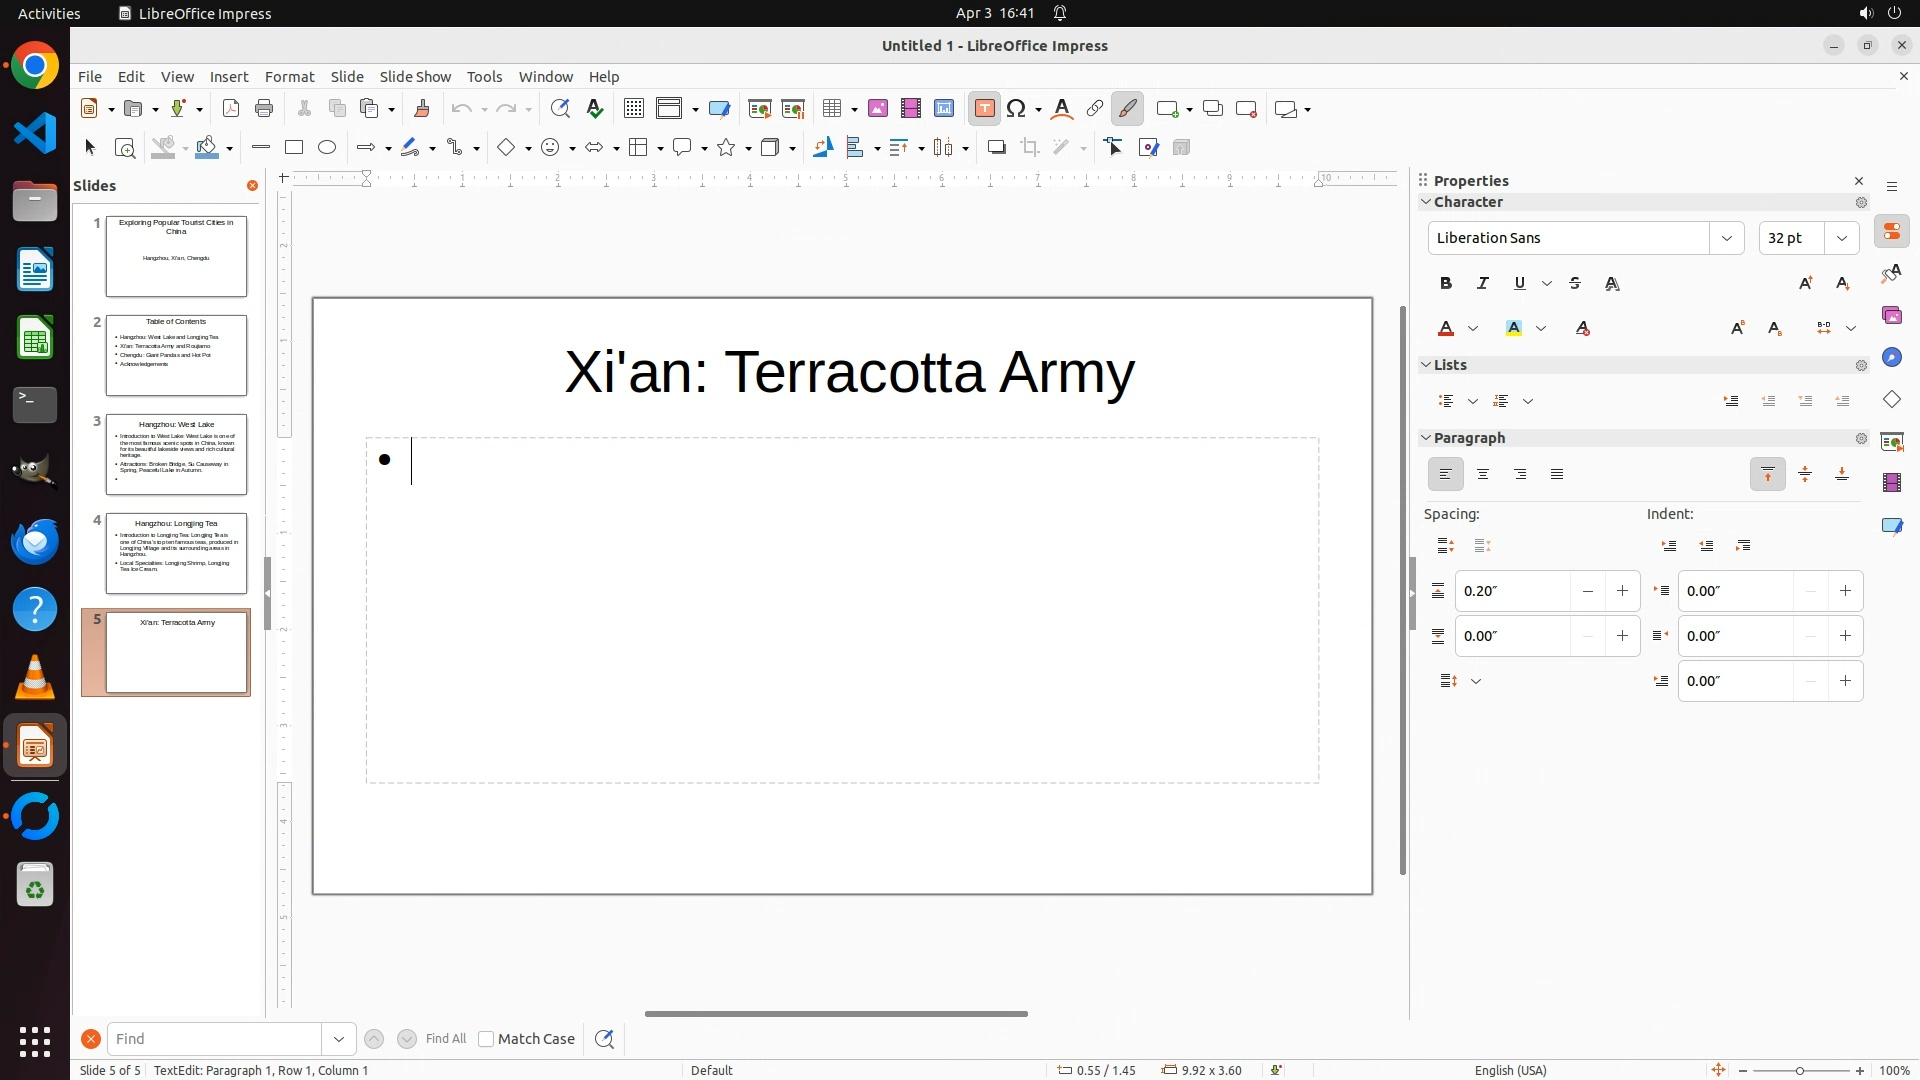Image resolution: width=1920 pixels, height=1080 pixels.
Task: Click the Export as PDF icon
Action: click(231, 109)
